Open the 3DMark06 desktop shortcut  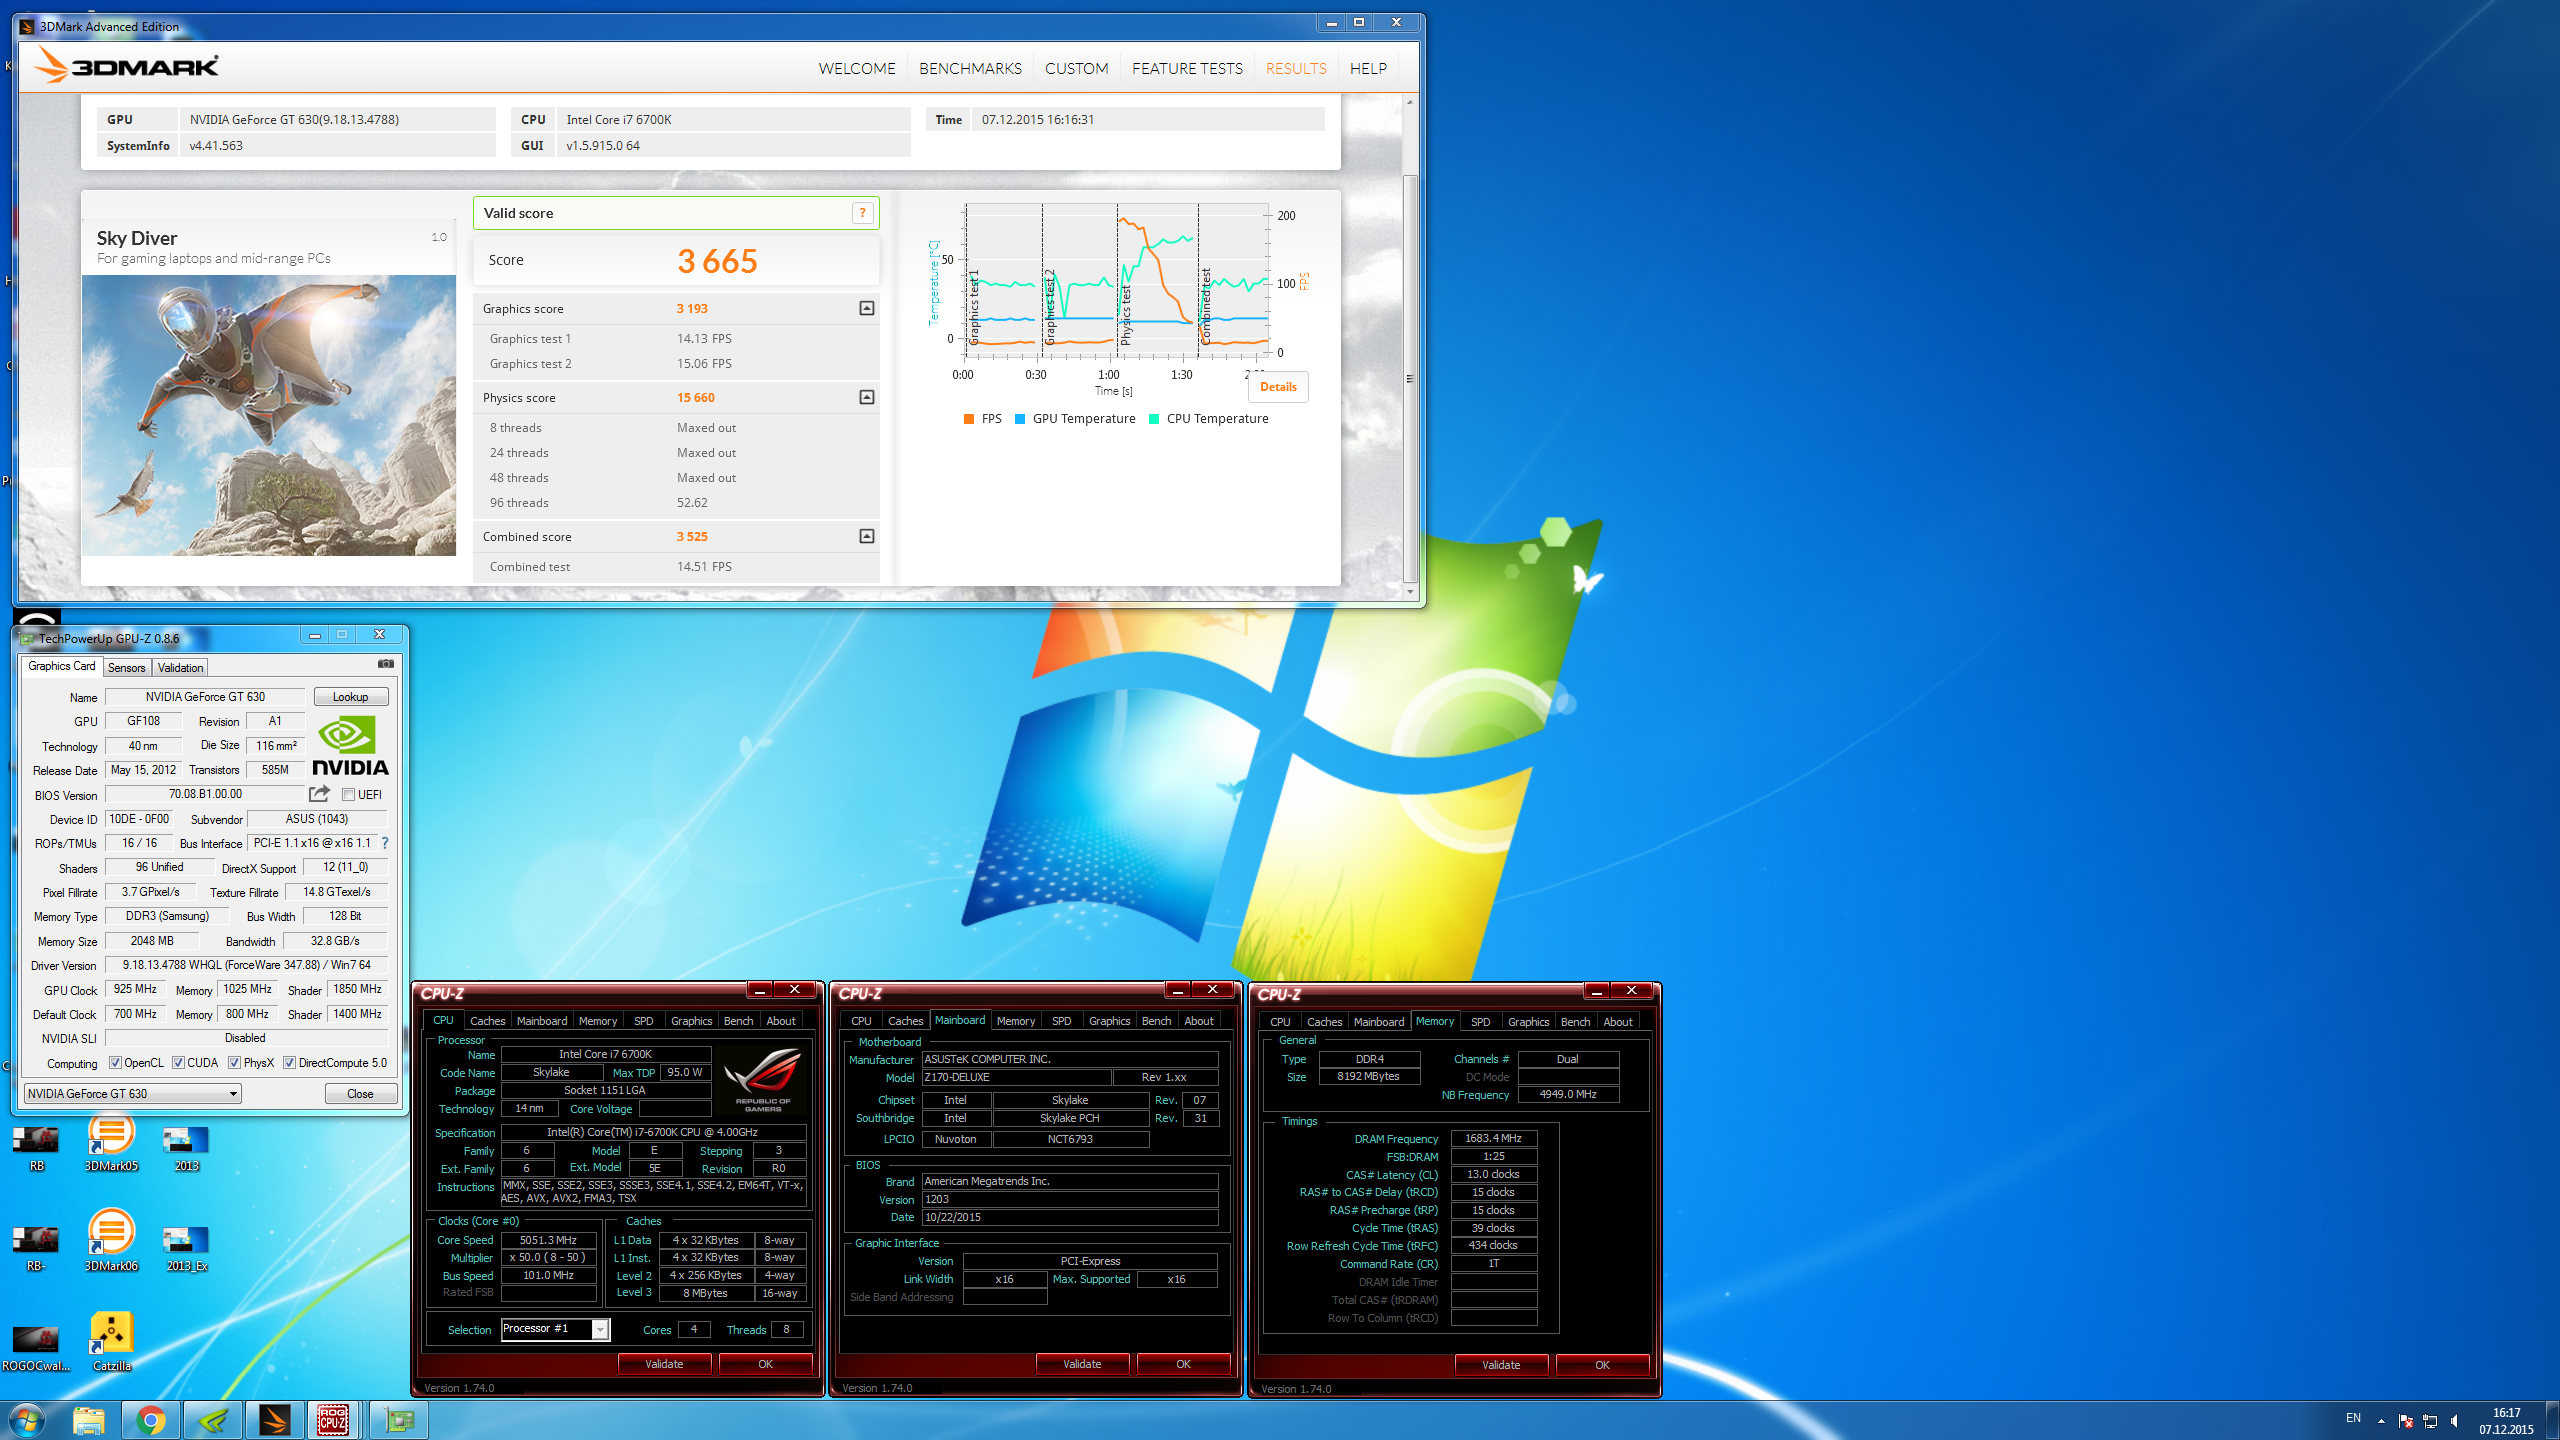click(x=111, y=1241)
